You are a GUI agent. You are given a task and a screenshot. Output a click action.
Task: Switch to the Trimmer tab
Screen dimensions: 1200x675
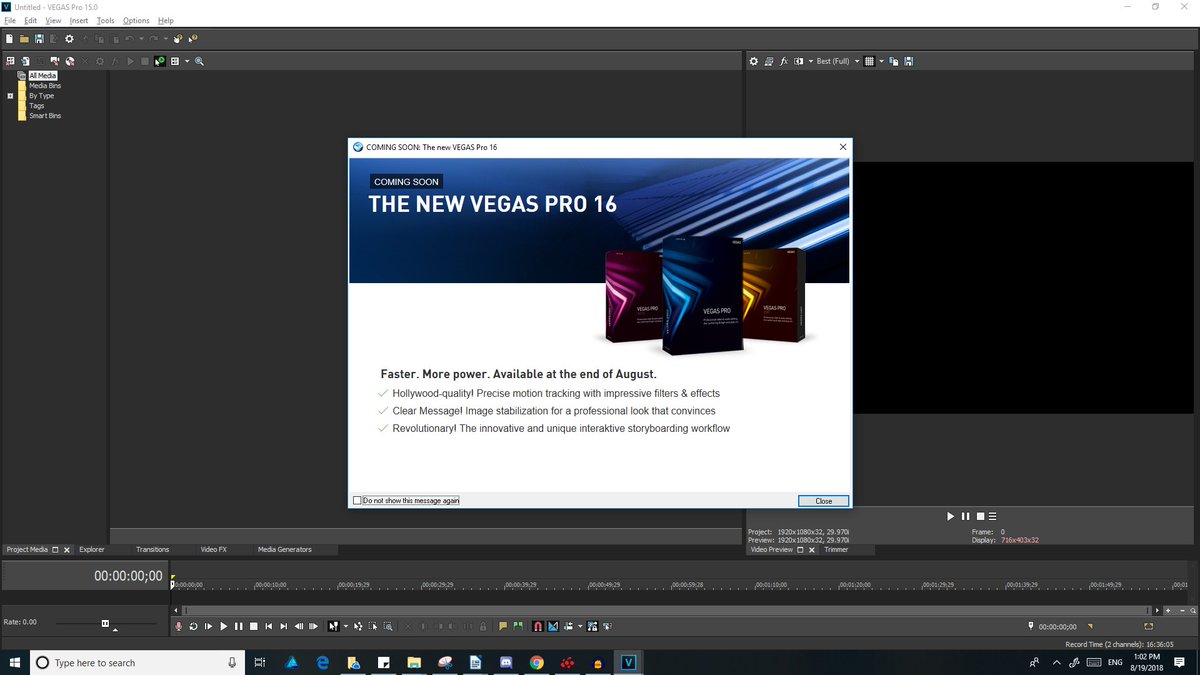click(x=836, y=549)
